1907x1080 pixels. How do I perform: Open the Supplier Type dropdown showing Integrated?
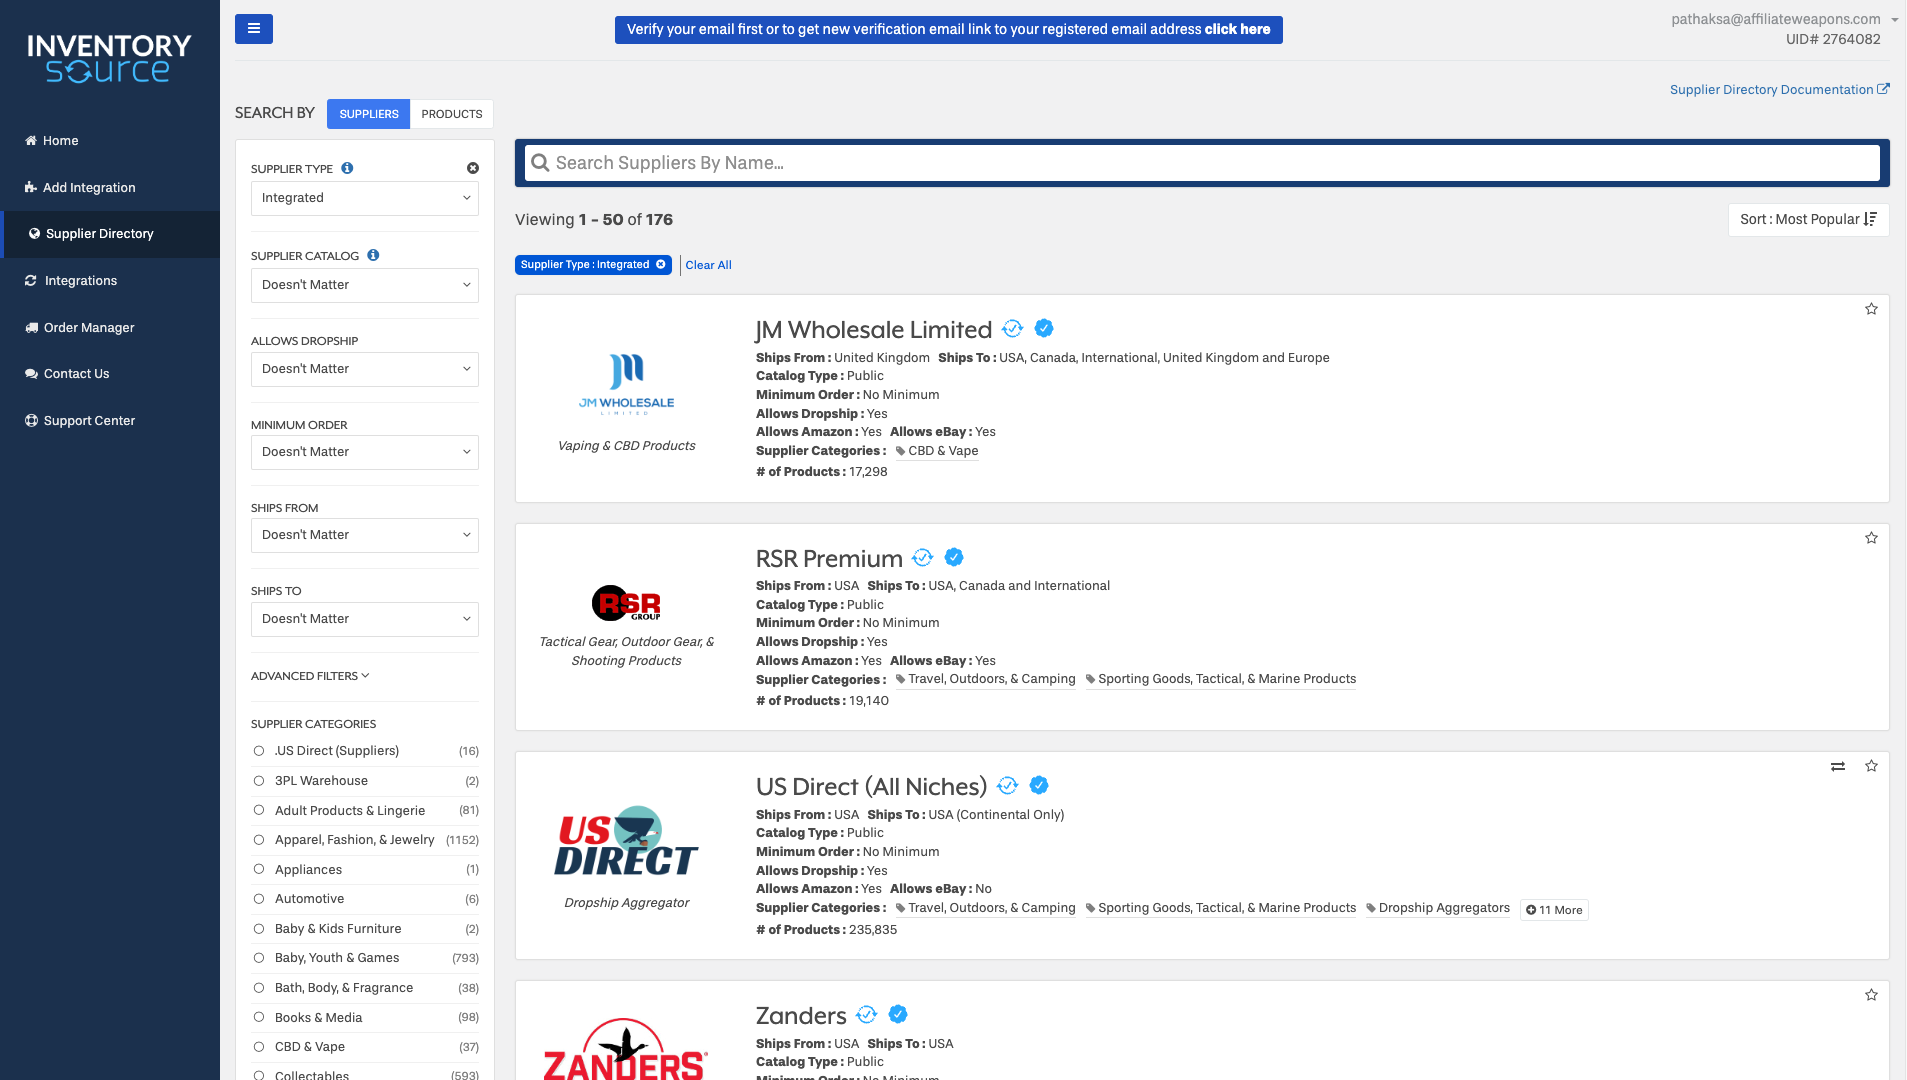(364, 198)
